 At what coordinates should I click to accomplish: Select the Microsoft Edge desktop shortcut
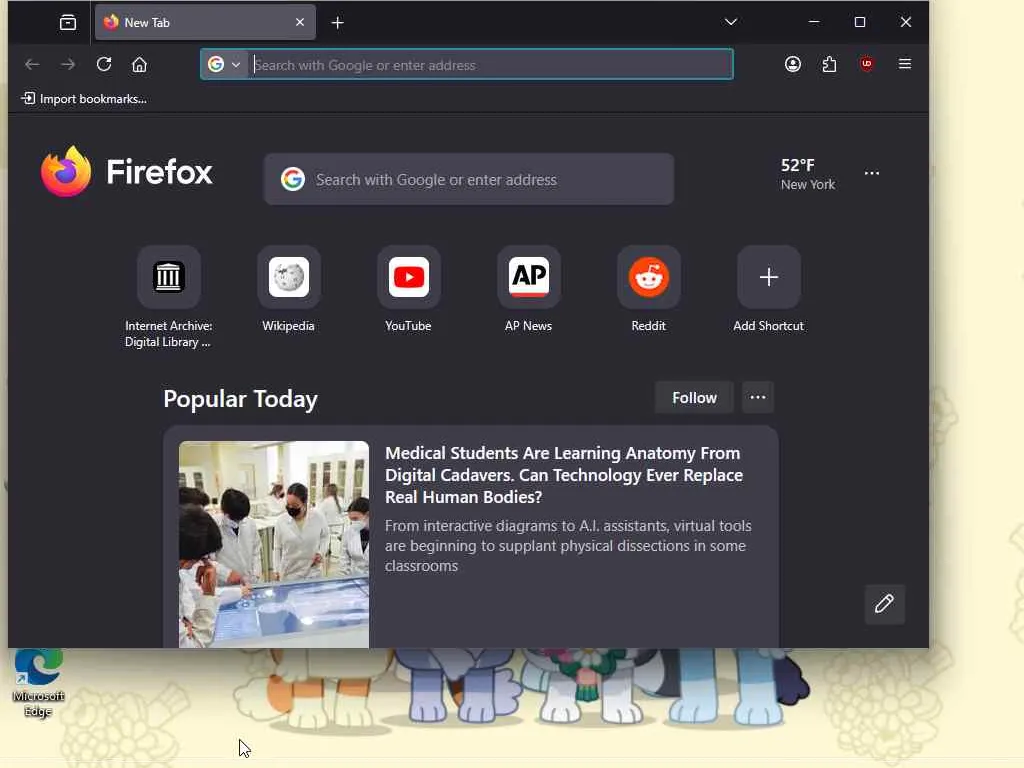tap(39, 683)
